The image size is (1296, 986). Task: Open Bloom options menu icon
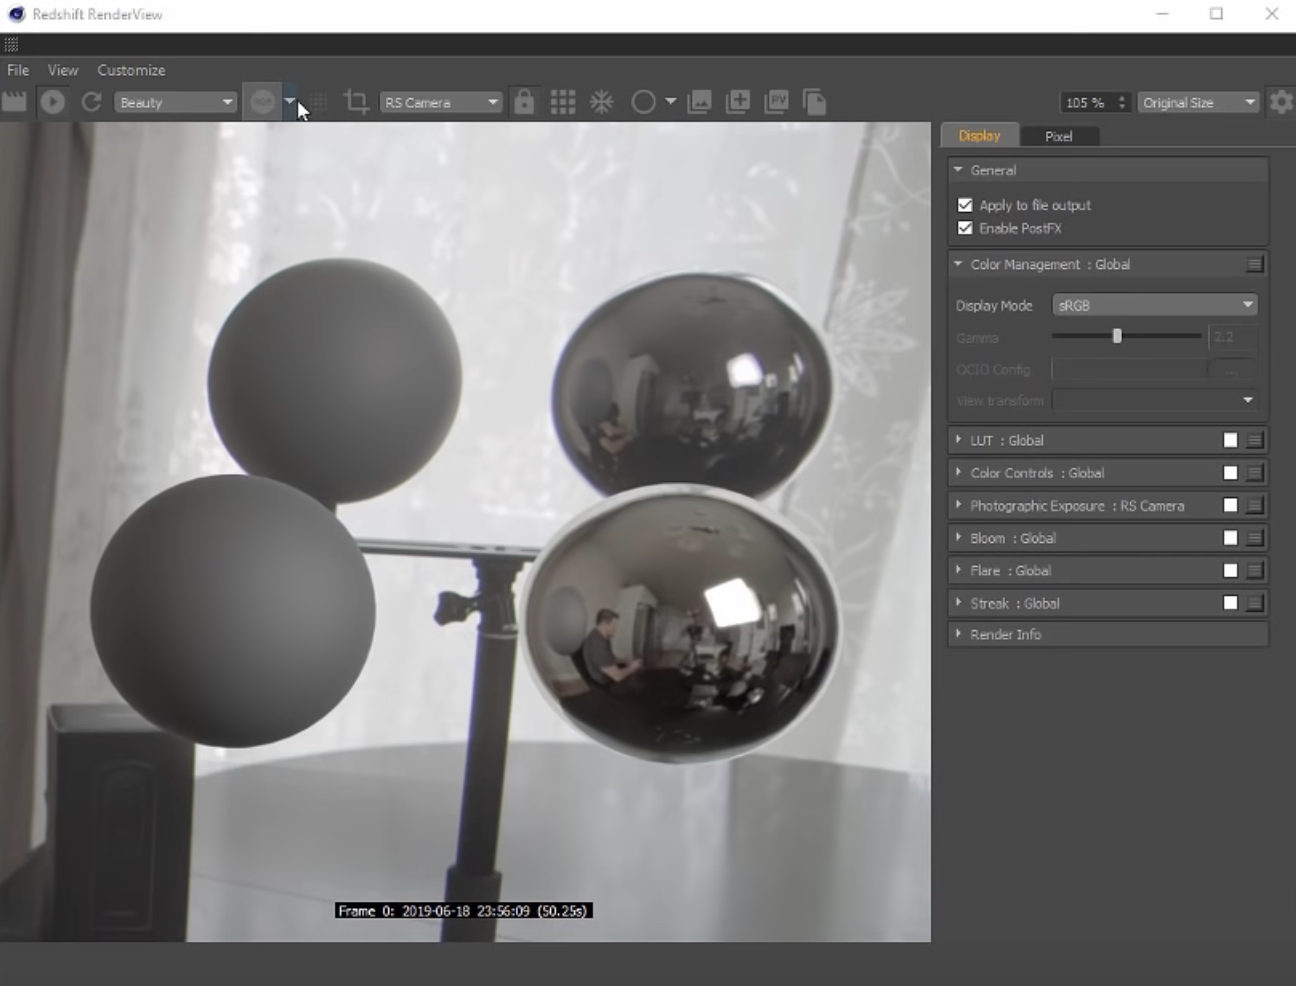[x=1254, y=538]
